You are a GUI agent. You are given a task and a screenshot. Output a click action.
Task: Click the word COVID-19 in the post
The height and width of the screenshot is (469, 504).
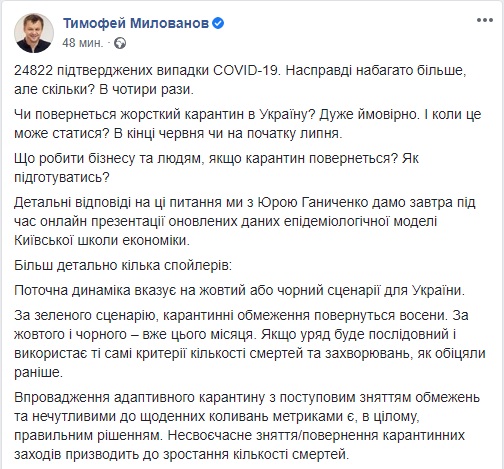pyautogui.click(x=246, y=71)
